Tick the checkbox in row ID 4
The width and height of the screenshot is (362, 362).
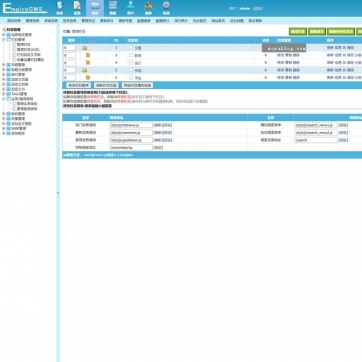[x=131, y=62]
